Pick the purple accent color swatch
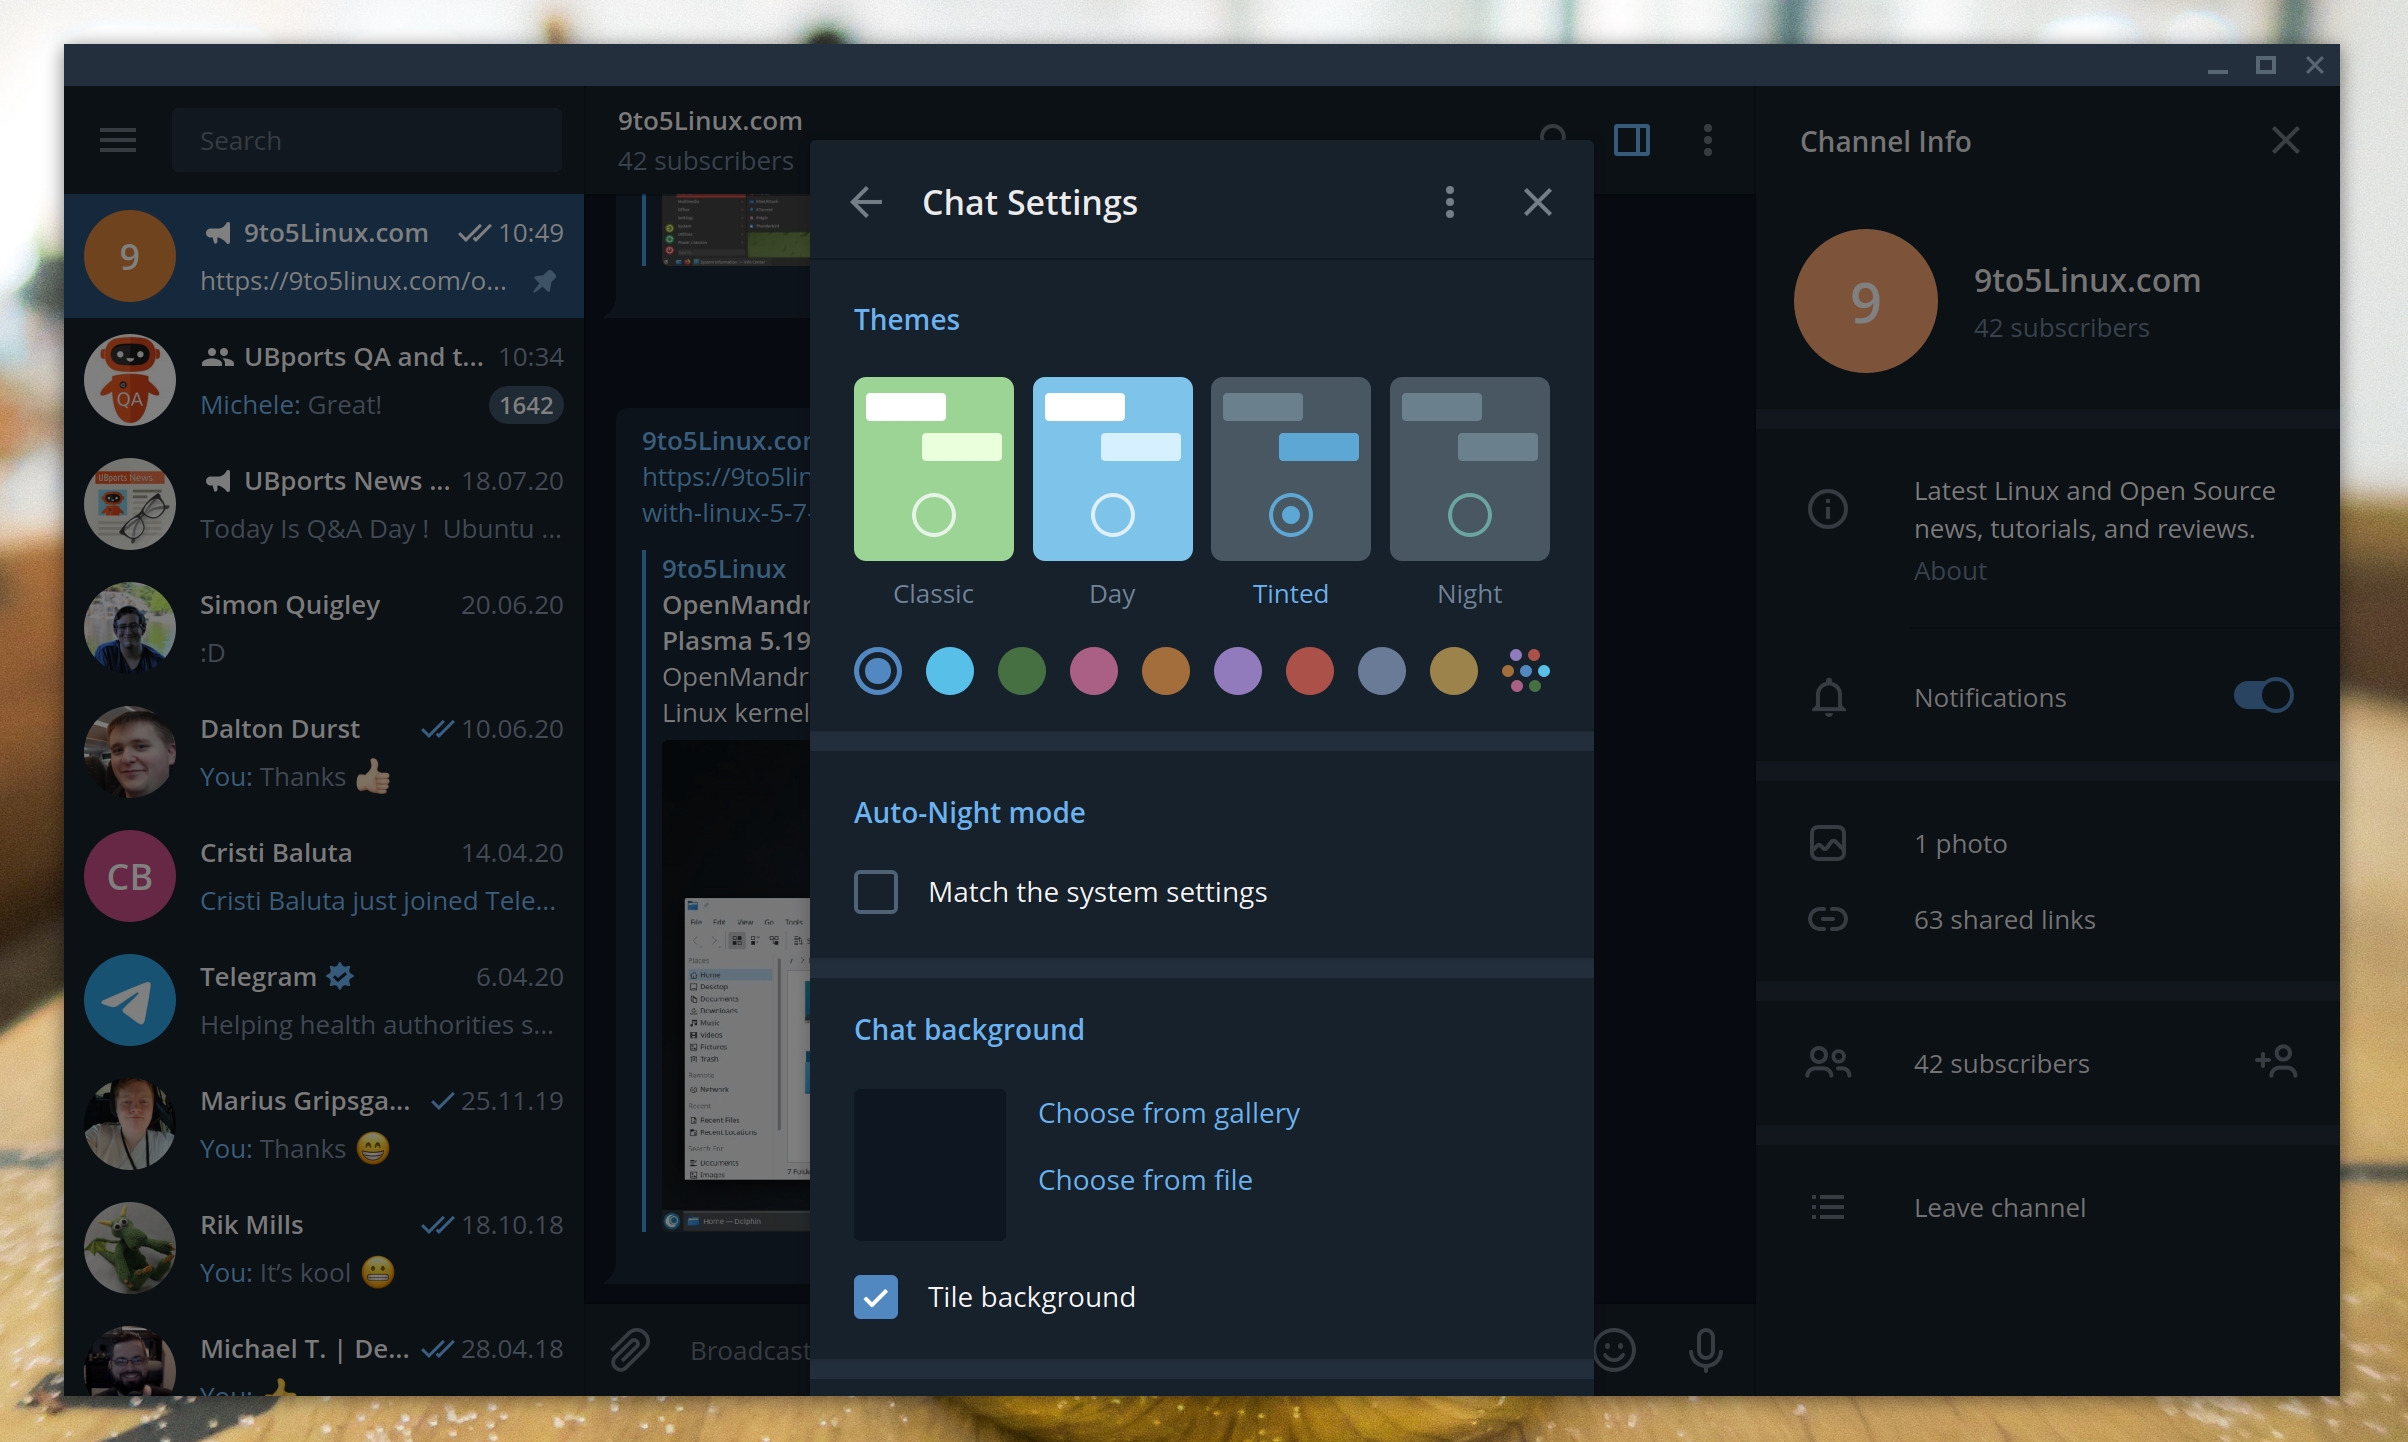 point(1238,671)
